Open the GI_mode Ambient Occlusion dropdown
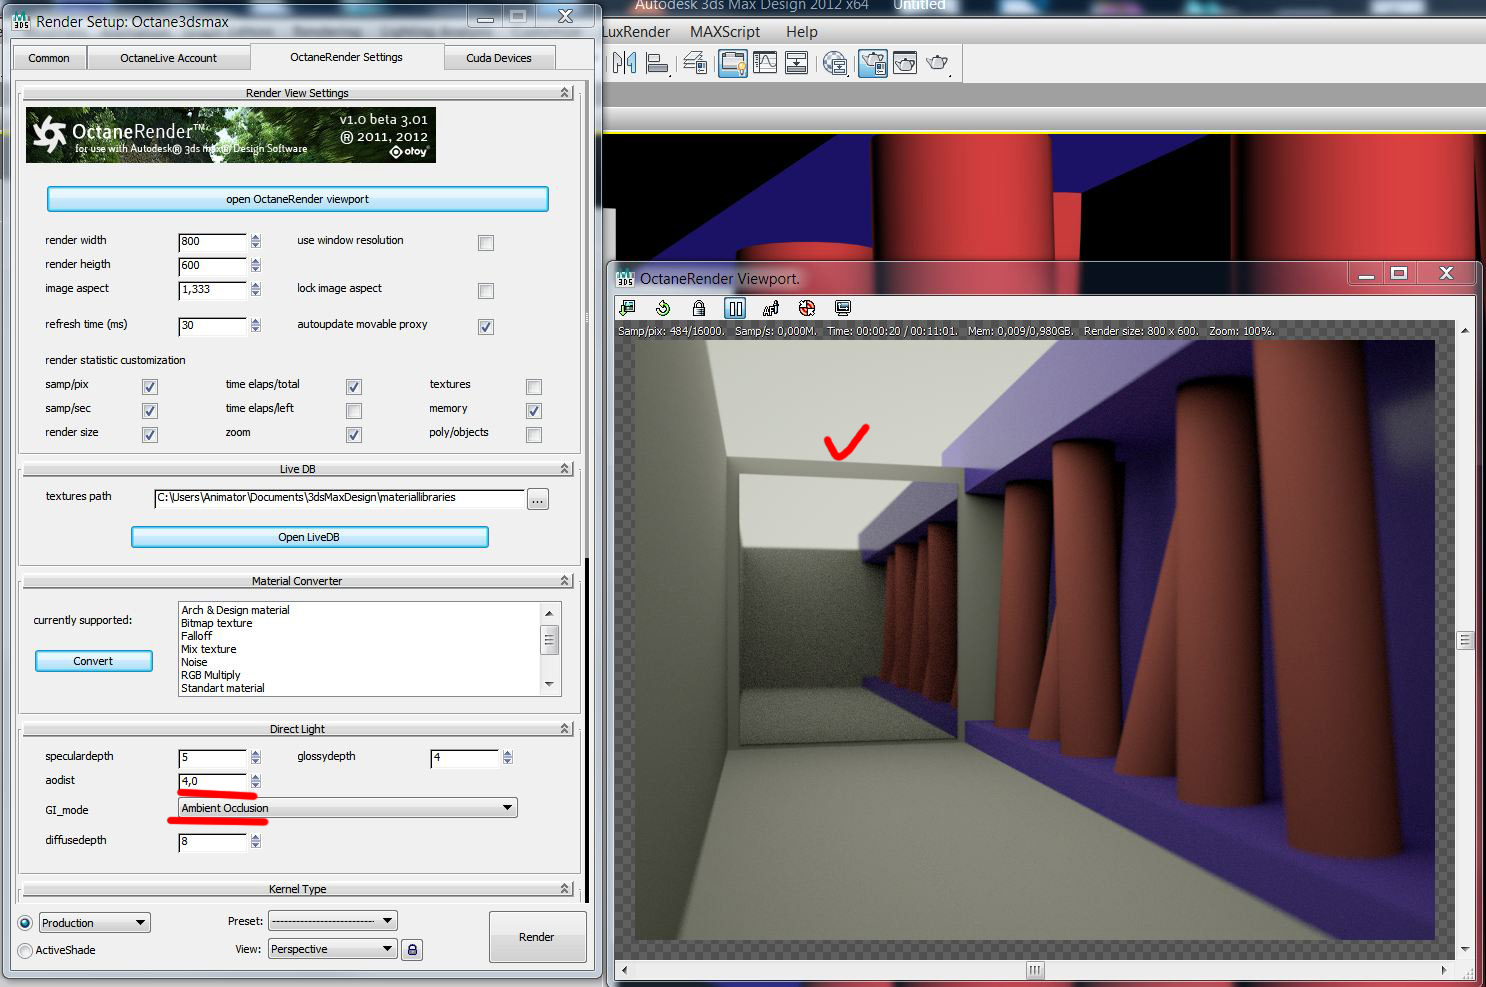This screenshot has height=987, width=1486. [347, 808]
